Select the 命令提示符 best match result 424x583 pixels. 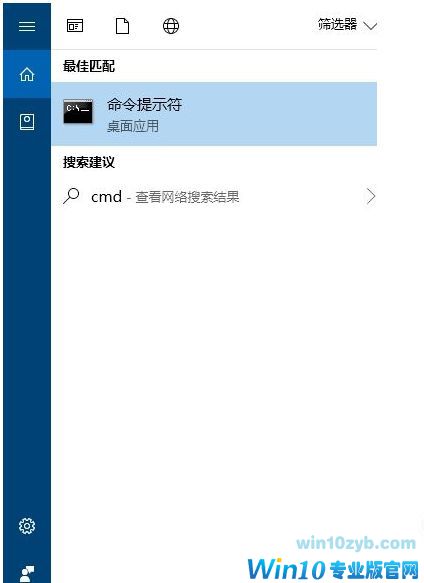(x=214, y=114)
